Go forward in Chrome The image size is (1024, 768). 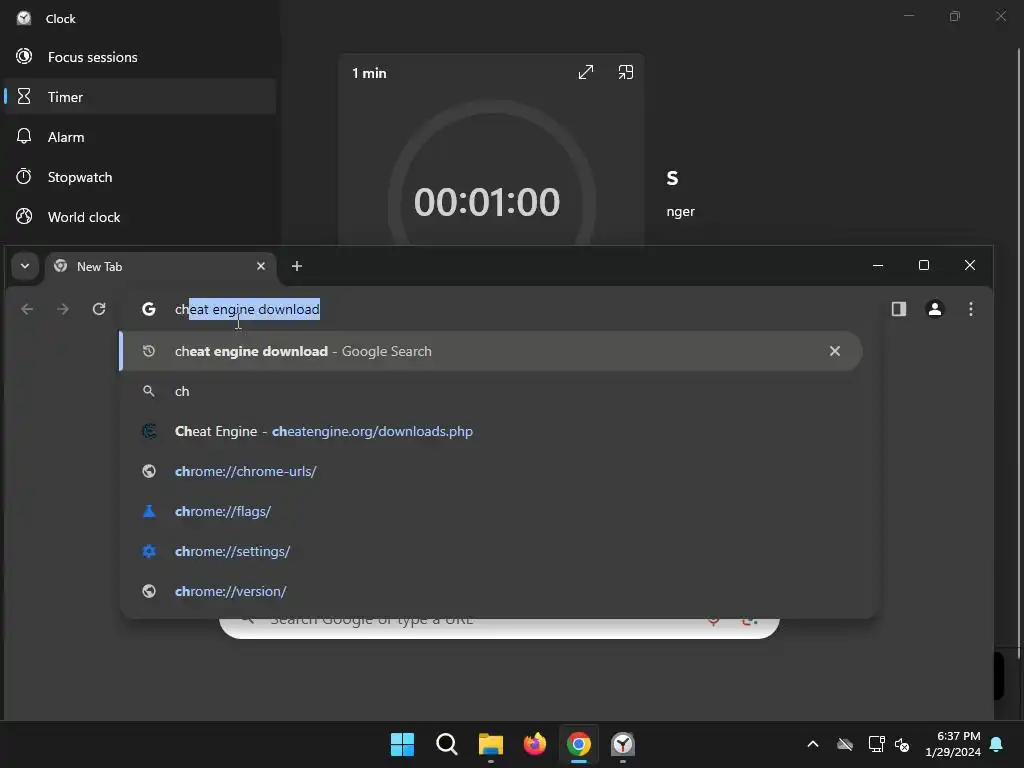coord(63,309)
